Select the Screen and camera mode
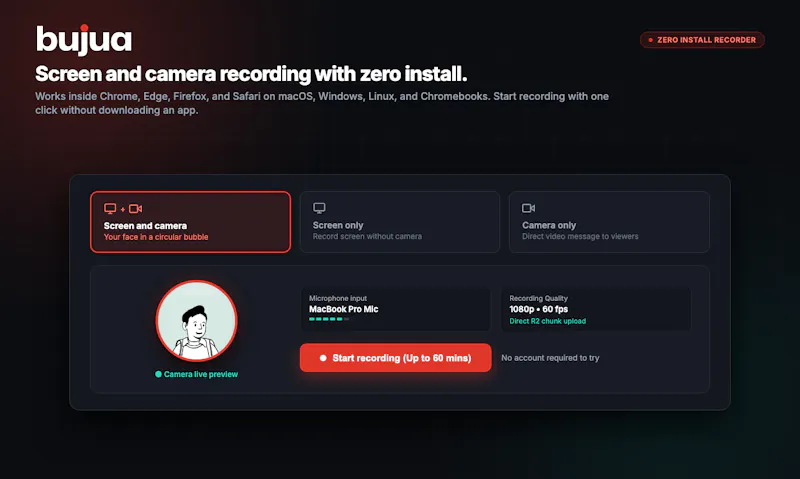This screenshot has width=800, height=479. click(x=190, y=222)
